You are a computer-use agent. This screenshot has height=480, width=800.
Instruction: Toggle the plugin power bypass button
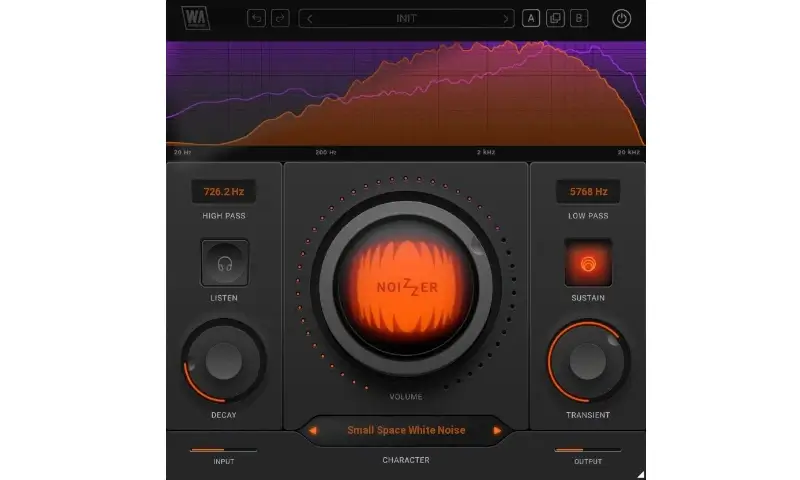coord(622,18)
